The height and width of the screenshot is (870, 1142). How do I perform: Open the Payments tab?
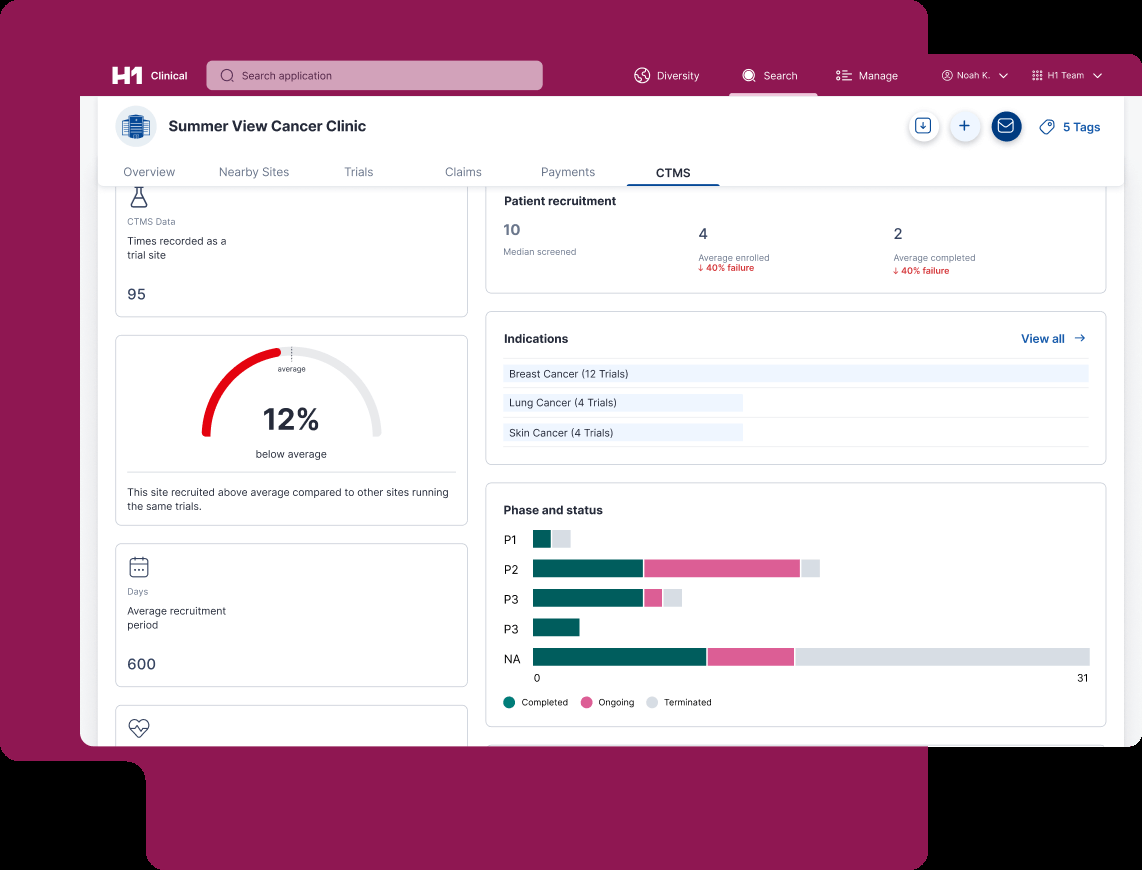click(568, 172)
